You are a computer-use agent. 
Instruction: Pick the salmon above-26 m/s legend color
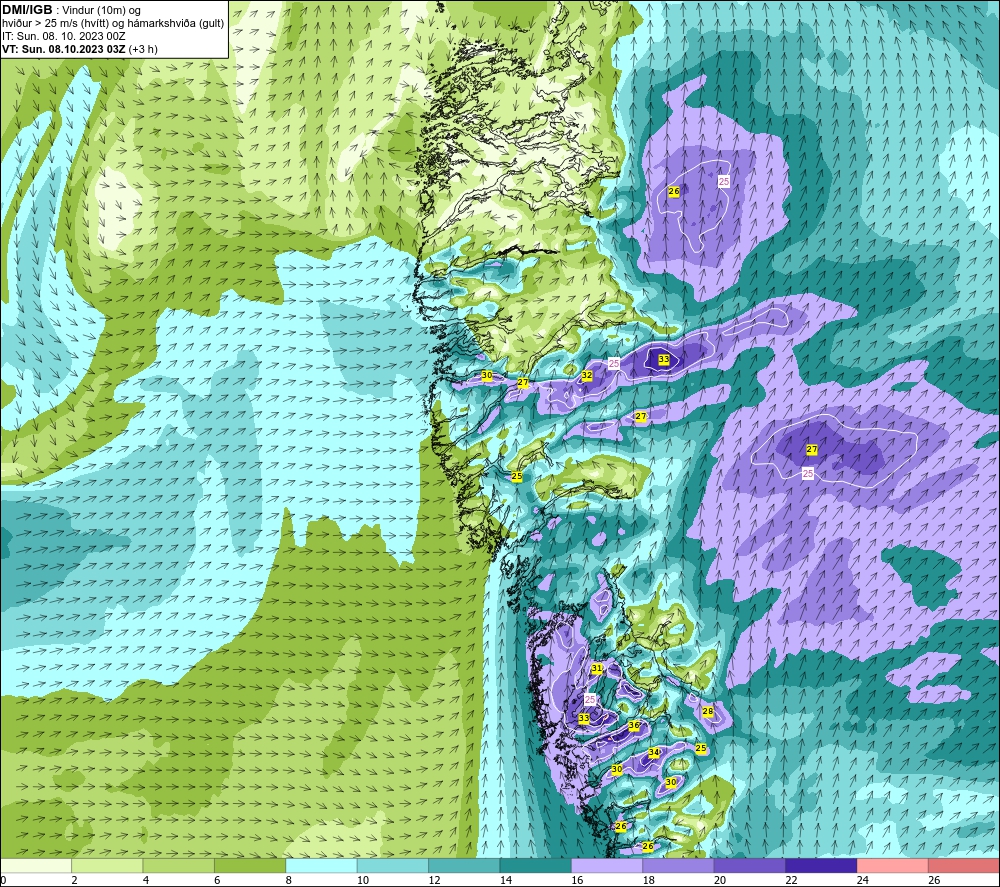964,865
